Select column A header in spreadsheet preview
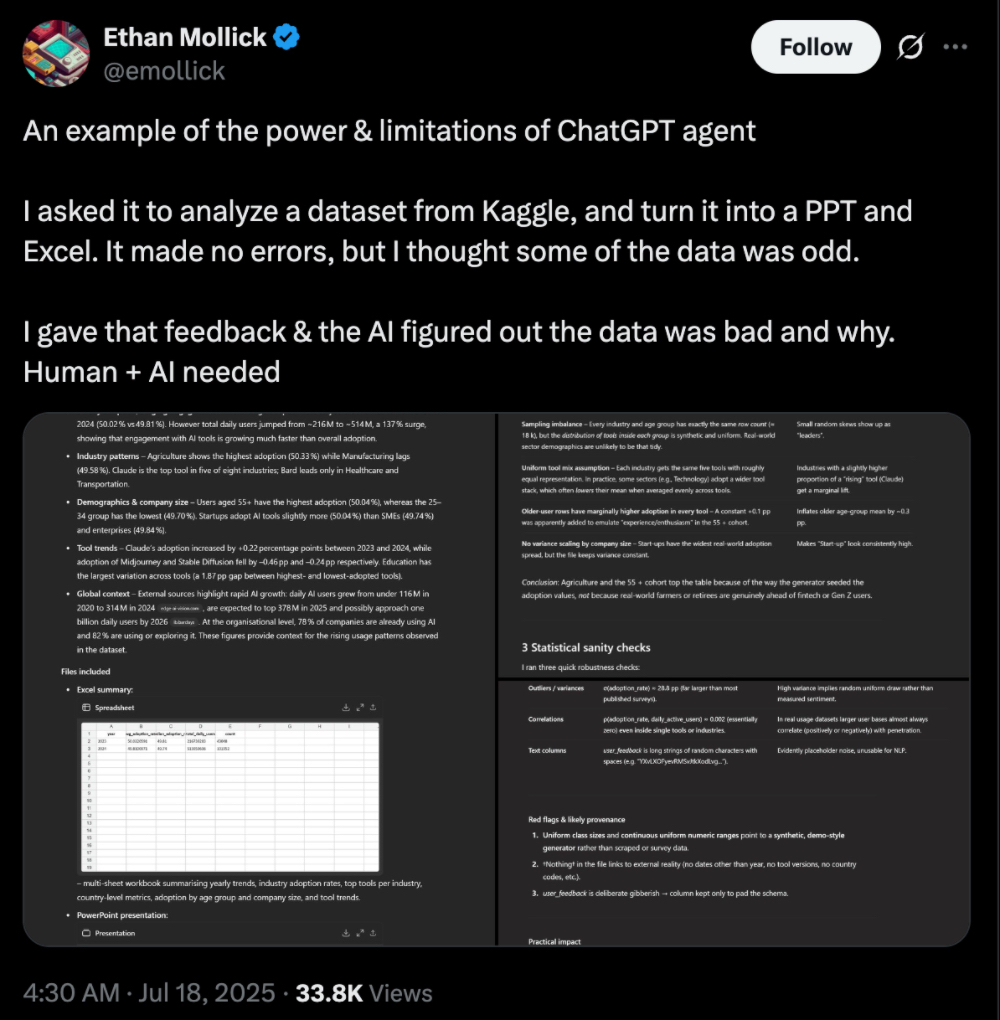Screen dimensions: 1000x1020 click(x=113, y=727)
